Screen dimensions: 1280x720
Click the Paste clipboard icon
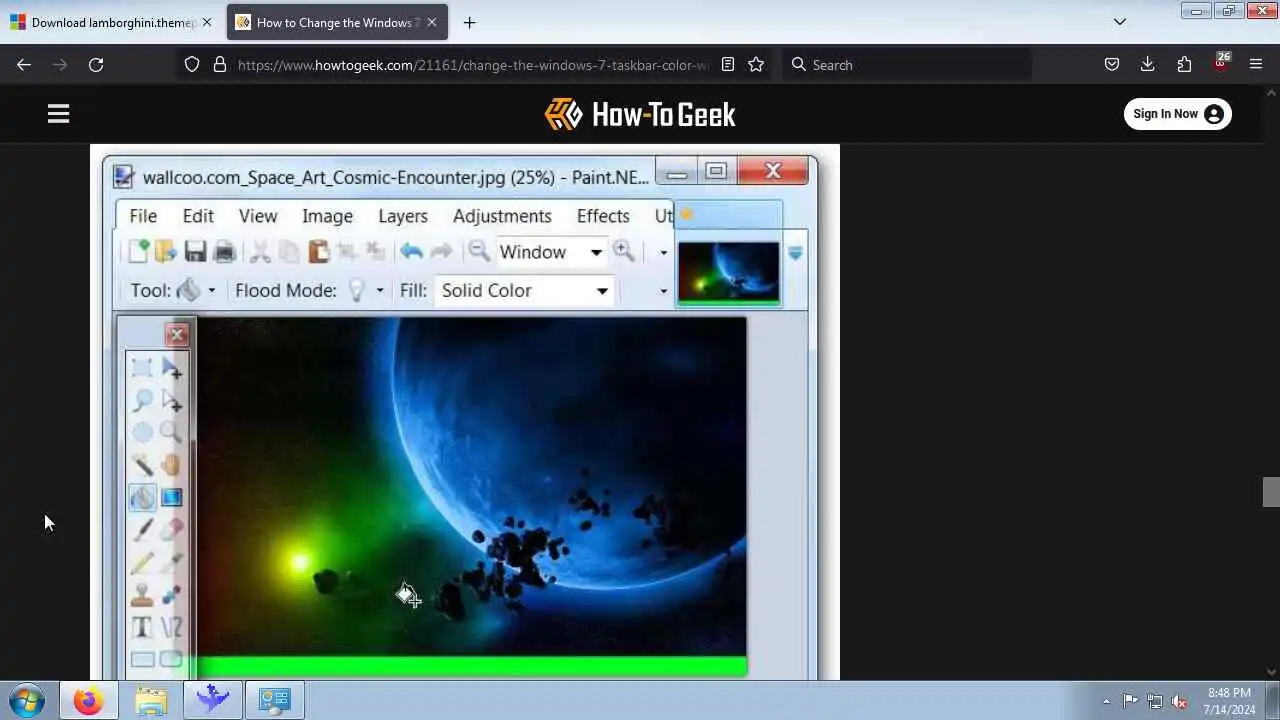(x=318, y=252)
